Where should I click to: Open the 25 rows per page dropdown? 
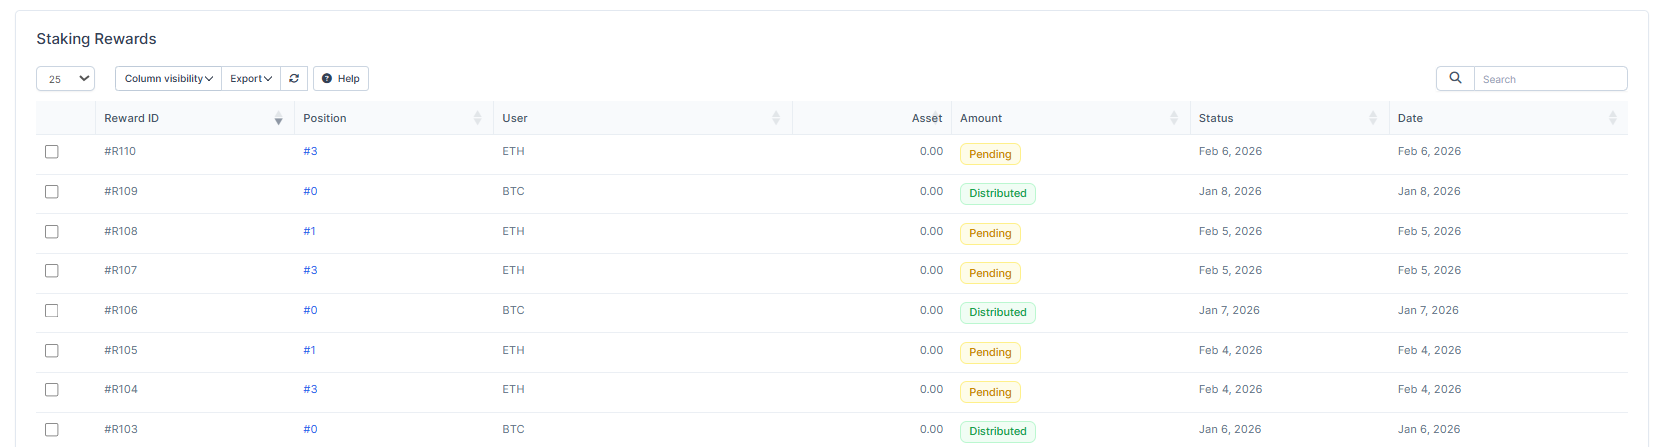tap(66, 79)
